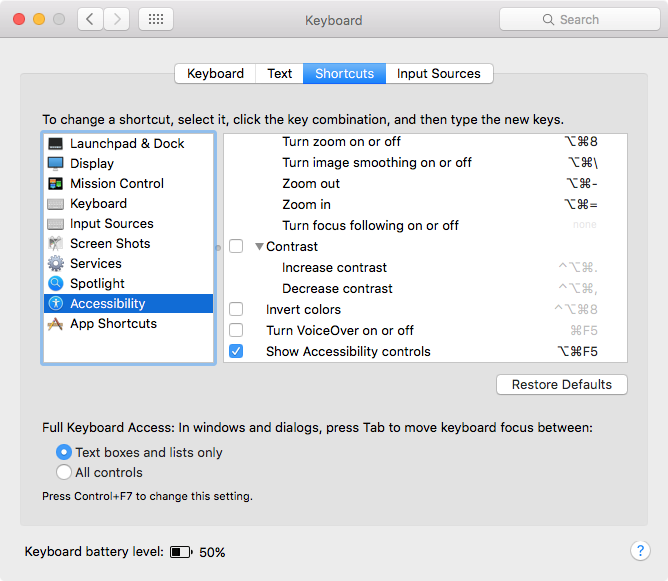
Task: Select Launchpad & Dock category
Action: tap(128, 144)
